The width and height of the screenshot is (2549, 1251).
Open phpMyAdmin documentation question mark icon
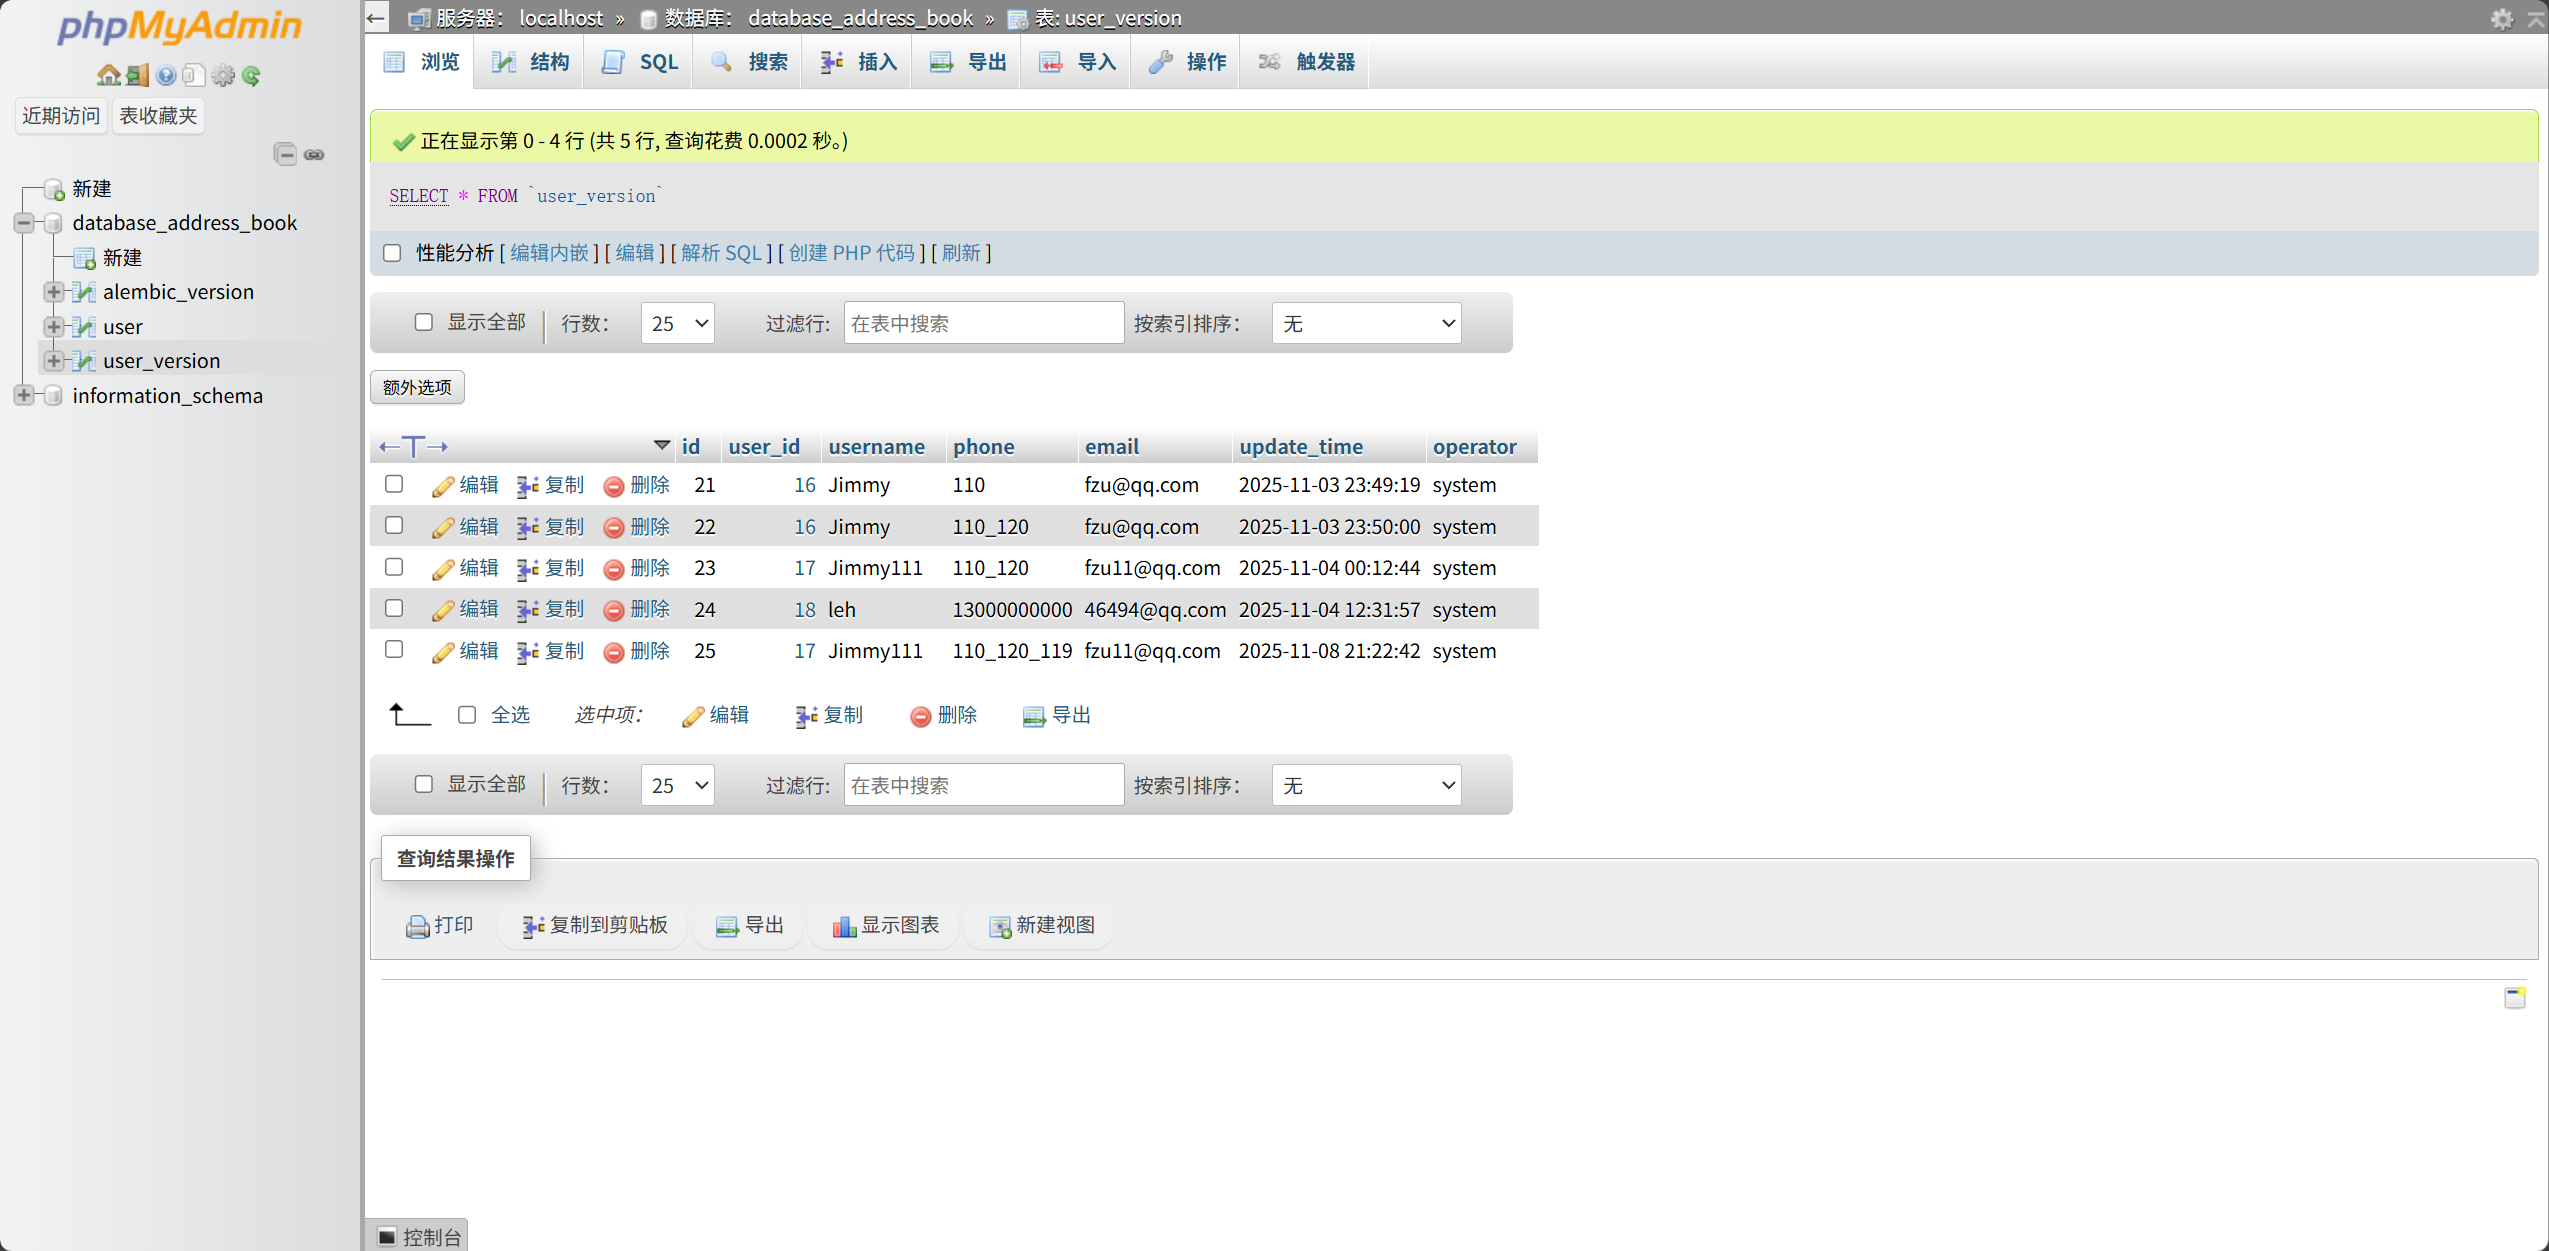164,75
